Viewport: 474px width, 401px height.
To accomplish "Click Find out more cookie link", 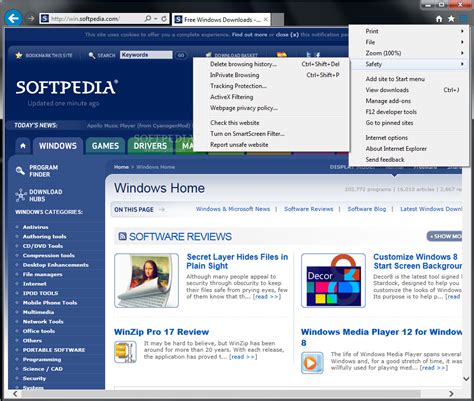I will pyautogui.click(x=249, y=34).
